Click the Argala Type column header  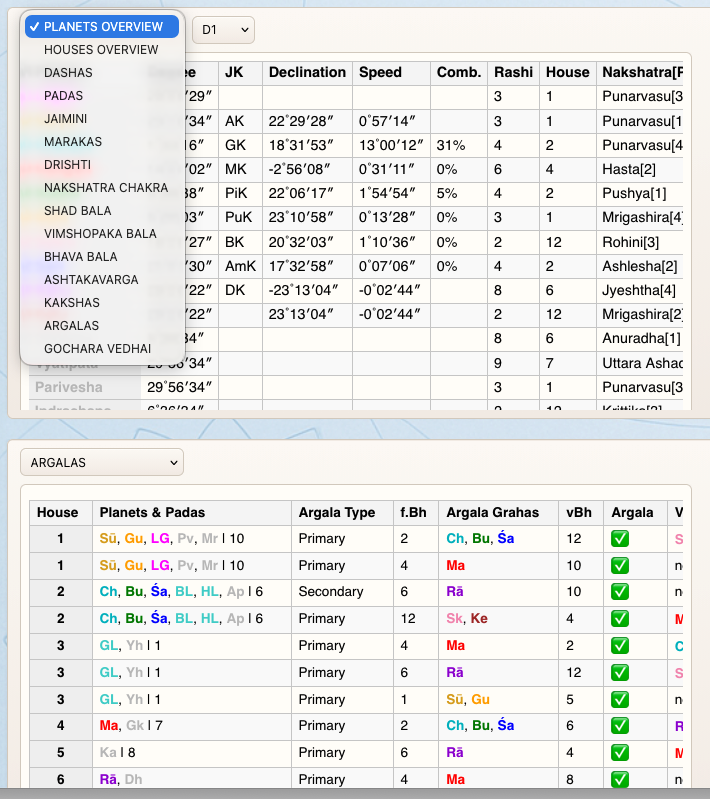coord(336,513)
